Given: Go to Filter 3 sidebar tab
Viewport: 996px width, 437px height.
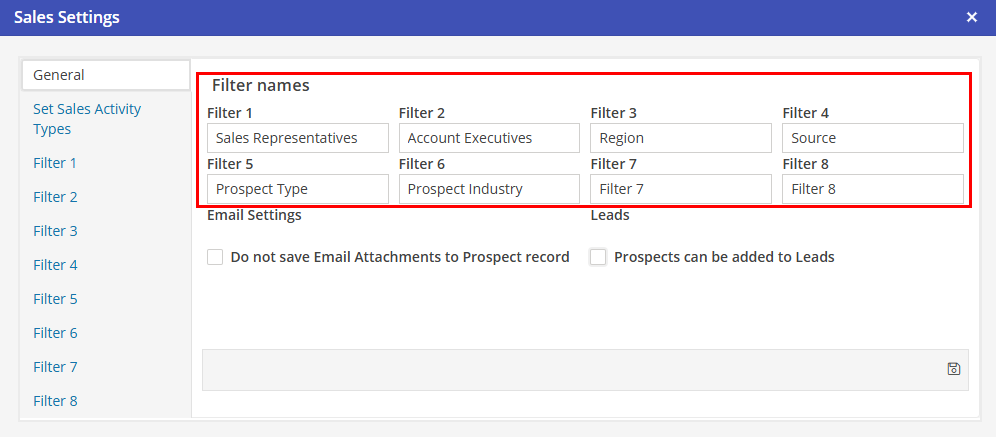Looking at the screenshot, I should point(55,231).
